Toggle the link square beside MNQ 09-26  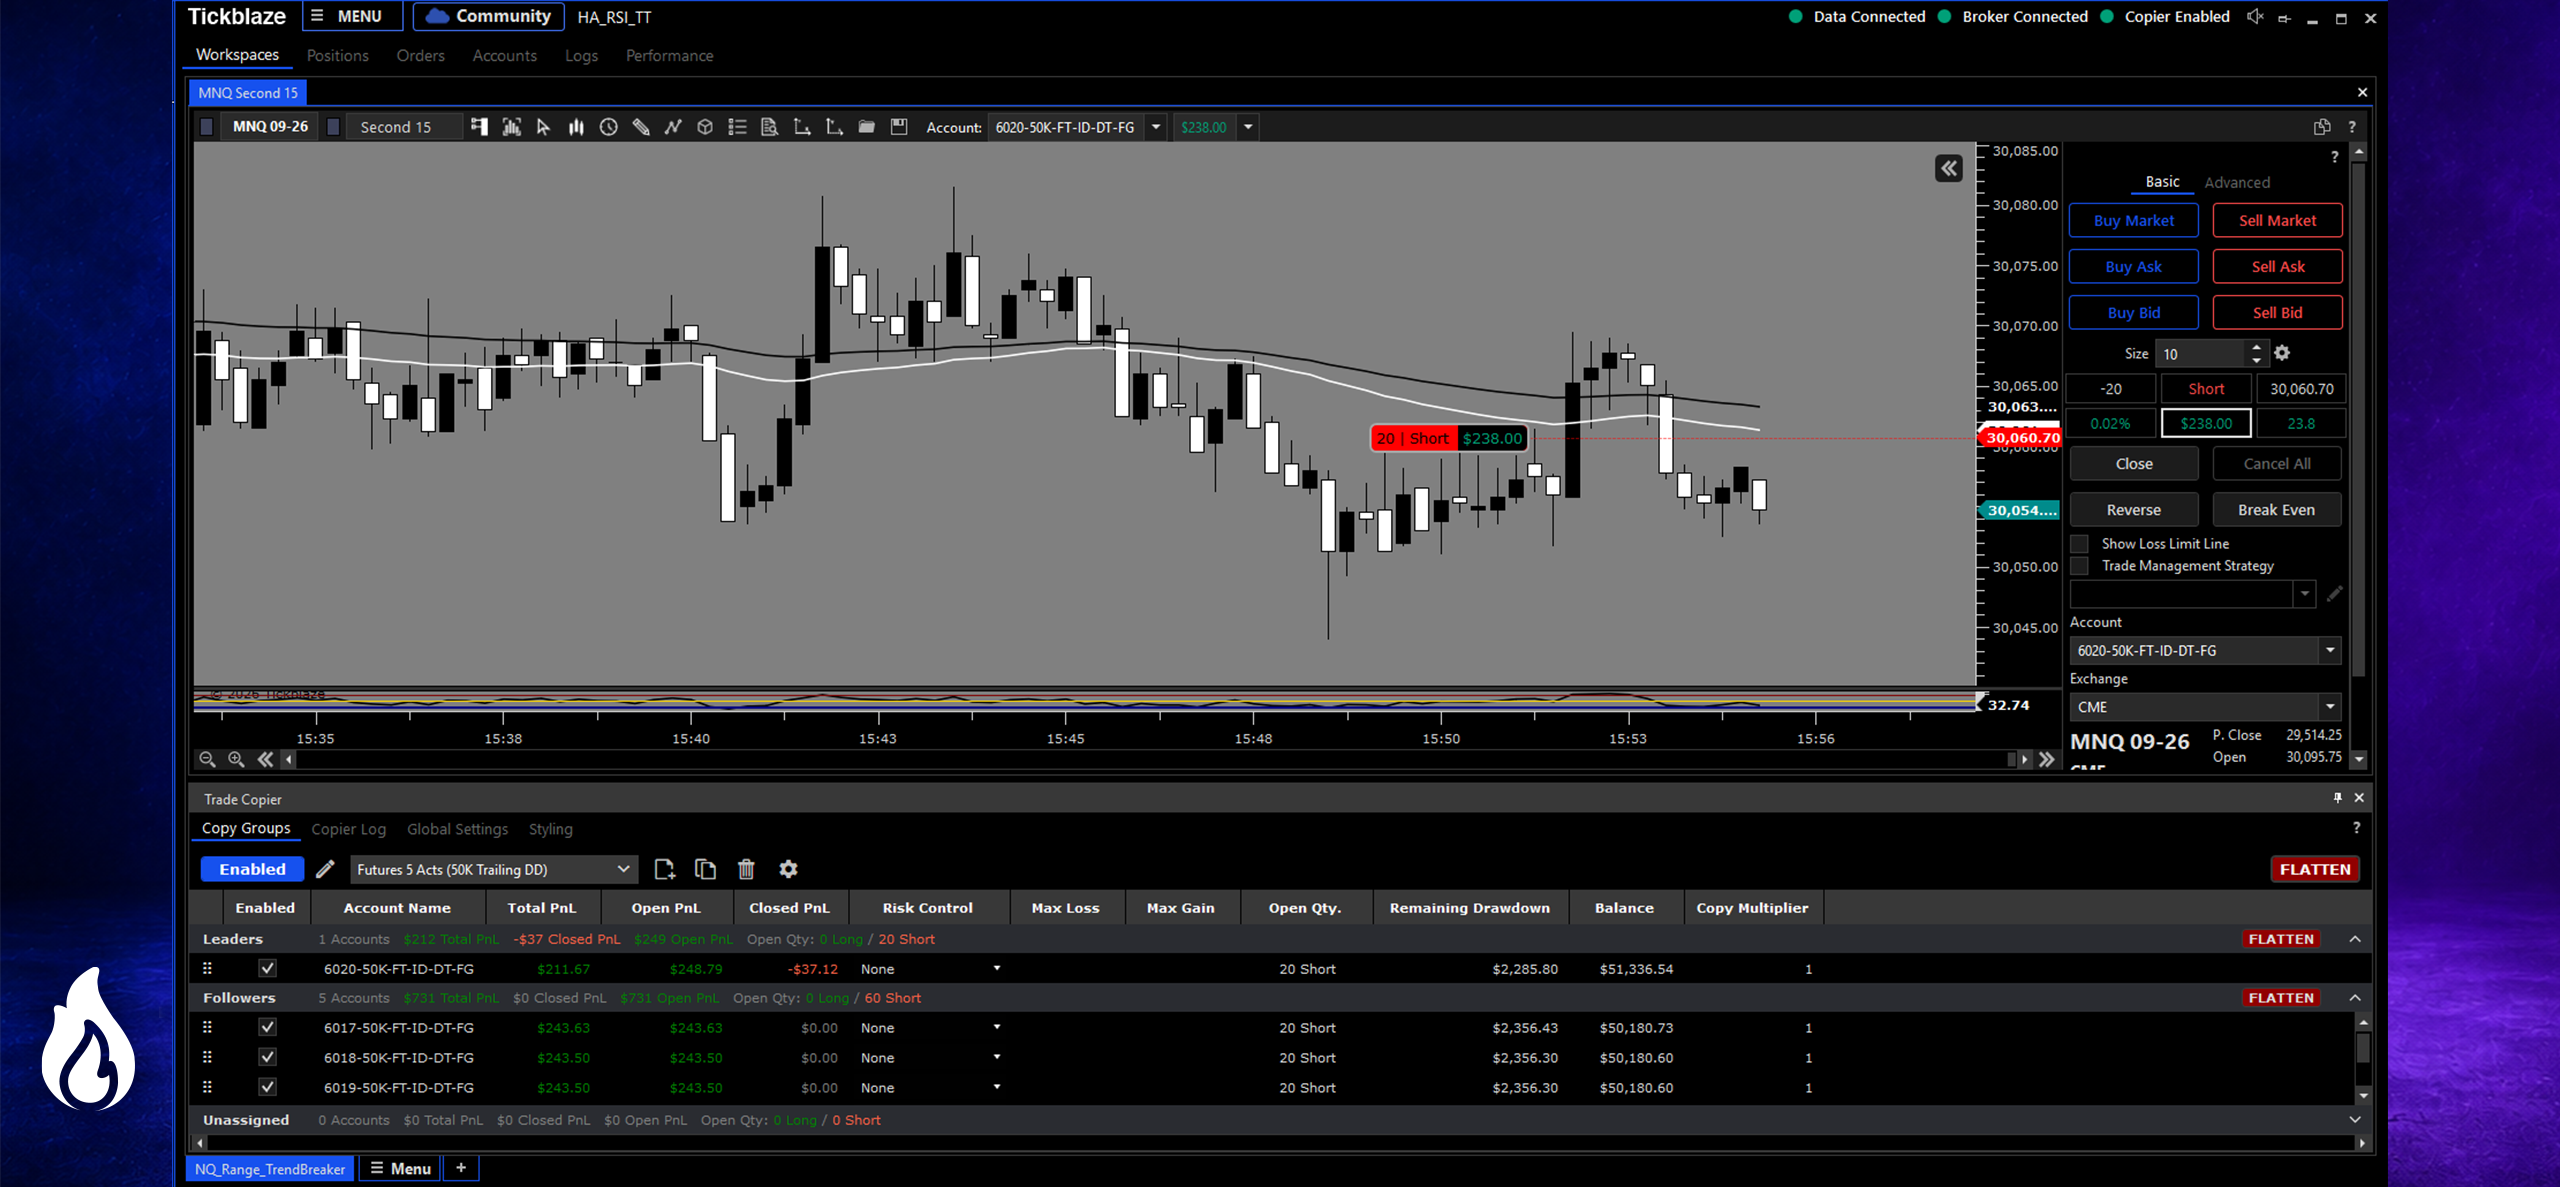coord(207,127)
